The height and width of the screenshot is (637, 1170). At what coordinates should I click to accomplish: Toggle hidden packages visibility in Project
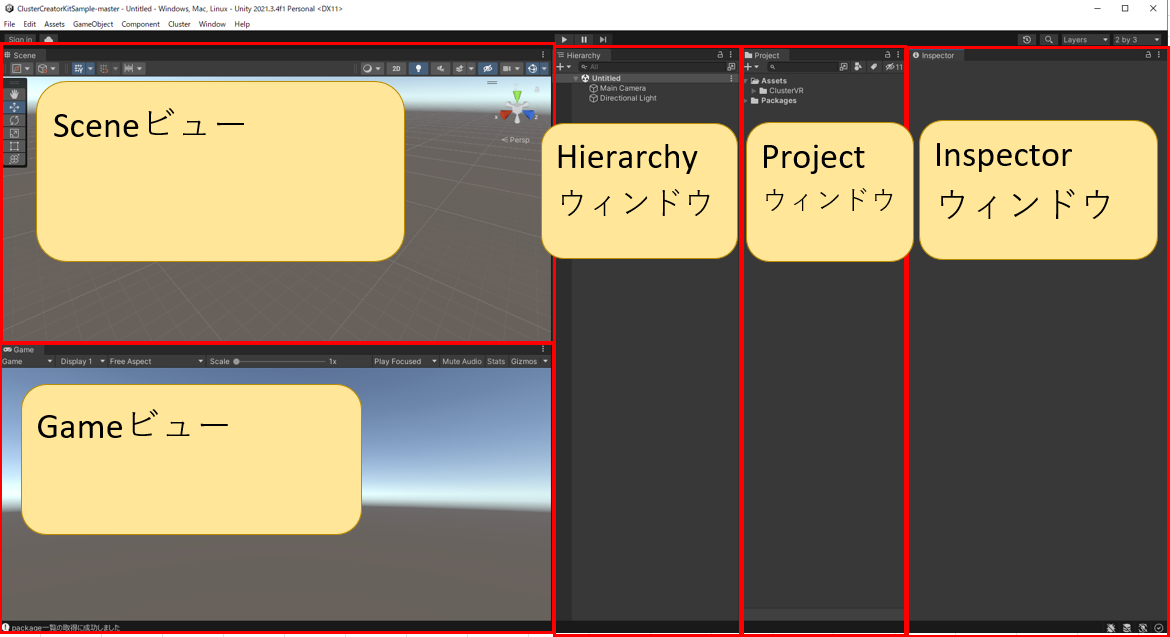[894, 66]
